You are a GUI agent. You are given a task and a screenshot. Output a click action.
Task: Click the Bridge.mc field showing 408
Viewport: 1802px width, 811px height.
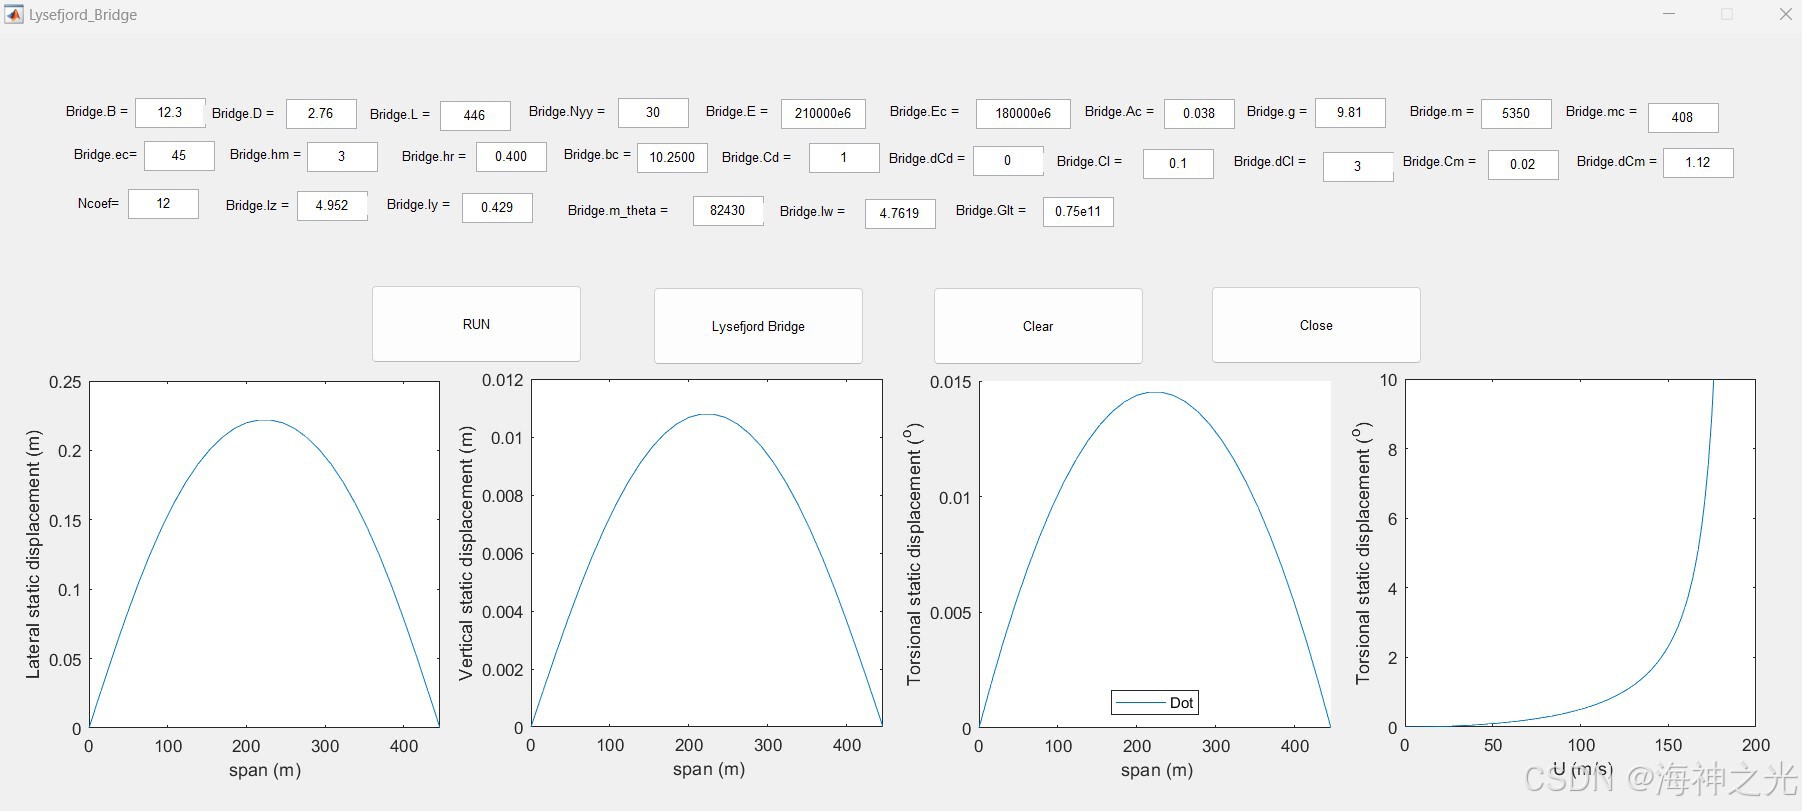click(1683, 117)
